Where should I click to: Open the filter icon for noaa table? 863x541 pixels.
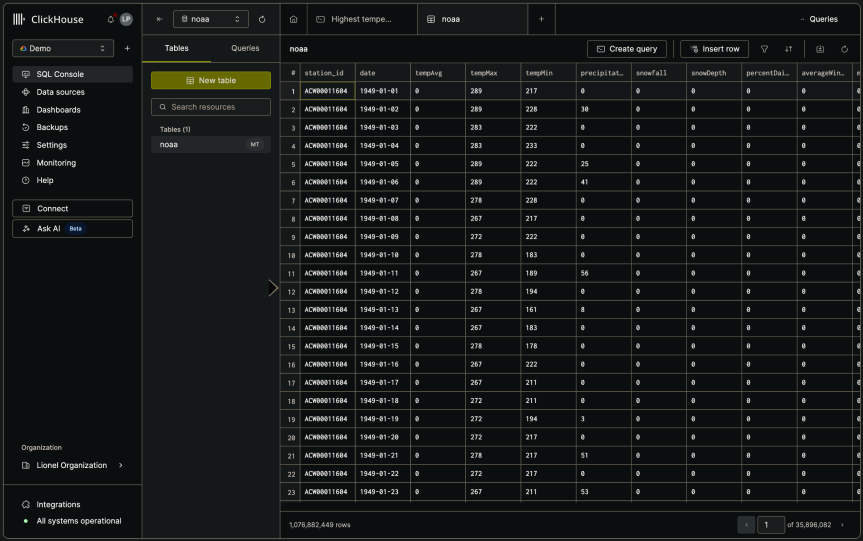click(x=764, y=49)
